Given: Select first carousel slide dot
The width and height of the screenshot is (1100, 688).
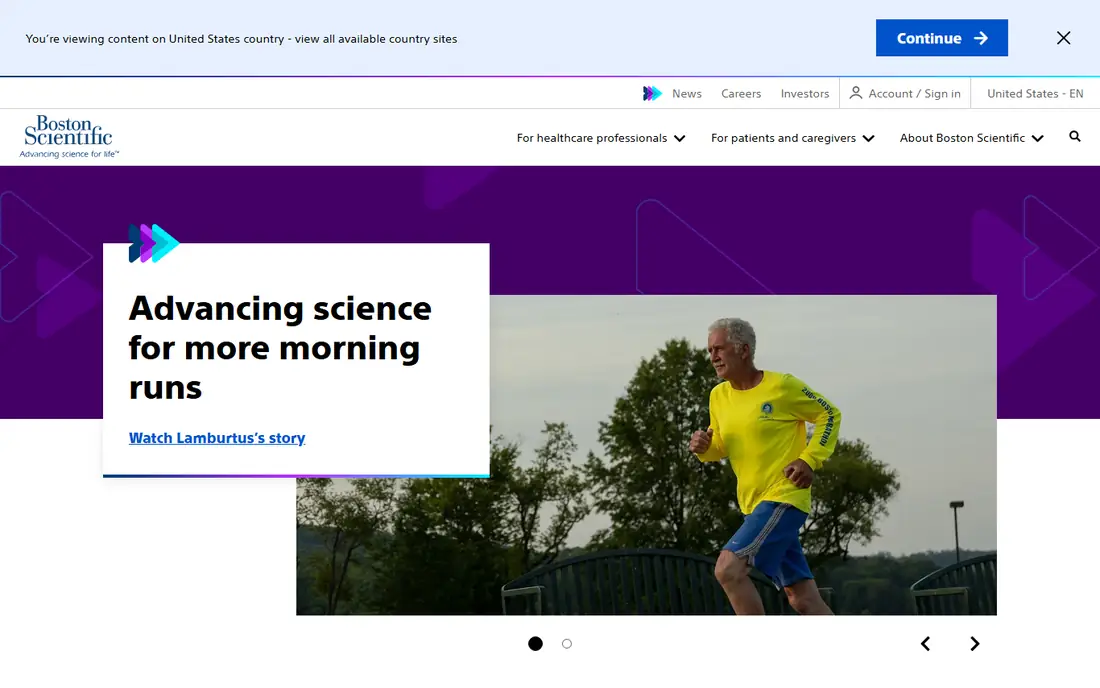Looking at the screenshot, I should (x=535, y=643).
